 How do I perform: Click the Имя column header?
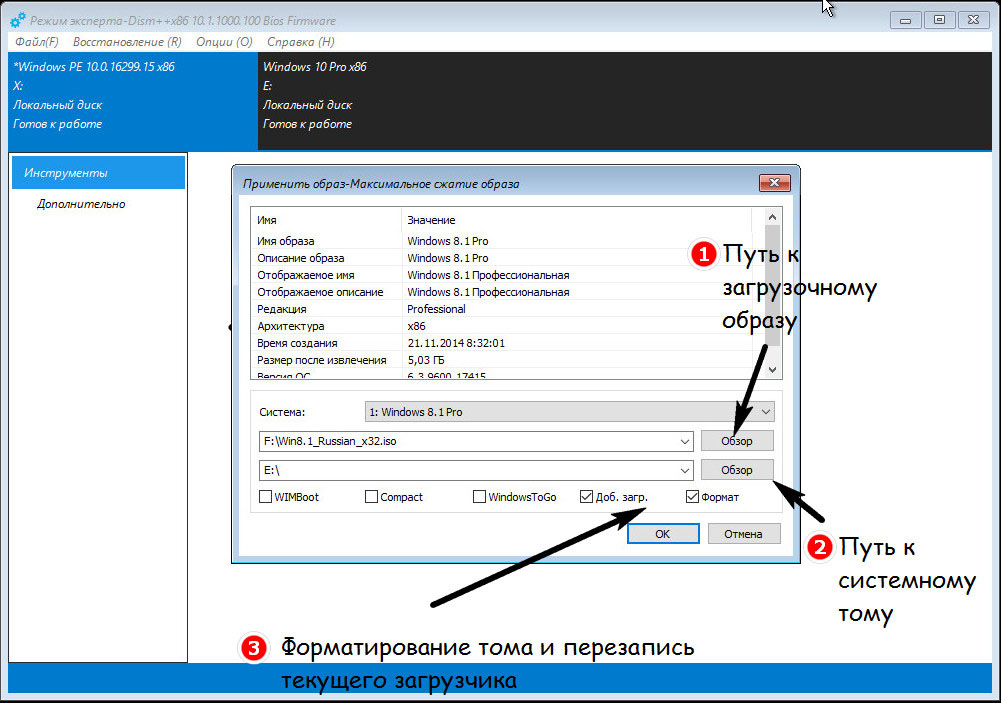tap(326, 220)
